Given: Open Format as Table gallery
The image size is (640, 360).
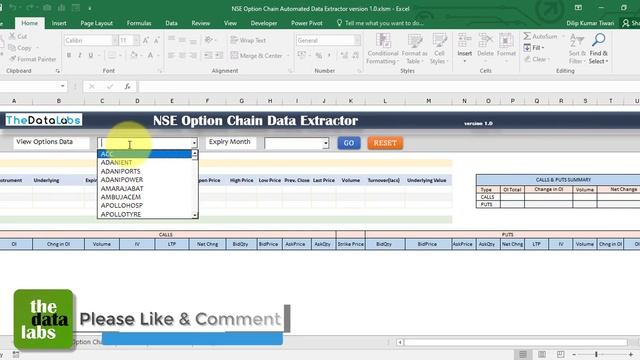Looking at the screenshot, I should coord(414,49).
